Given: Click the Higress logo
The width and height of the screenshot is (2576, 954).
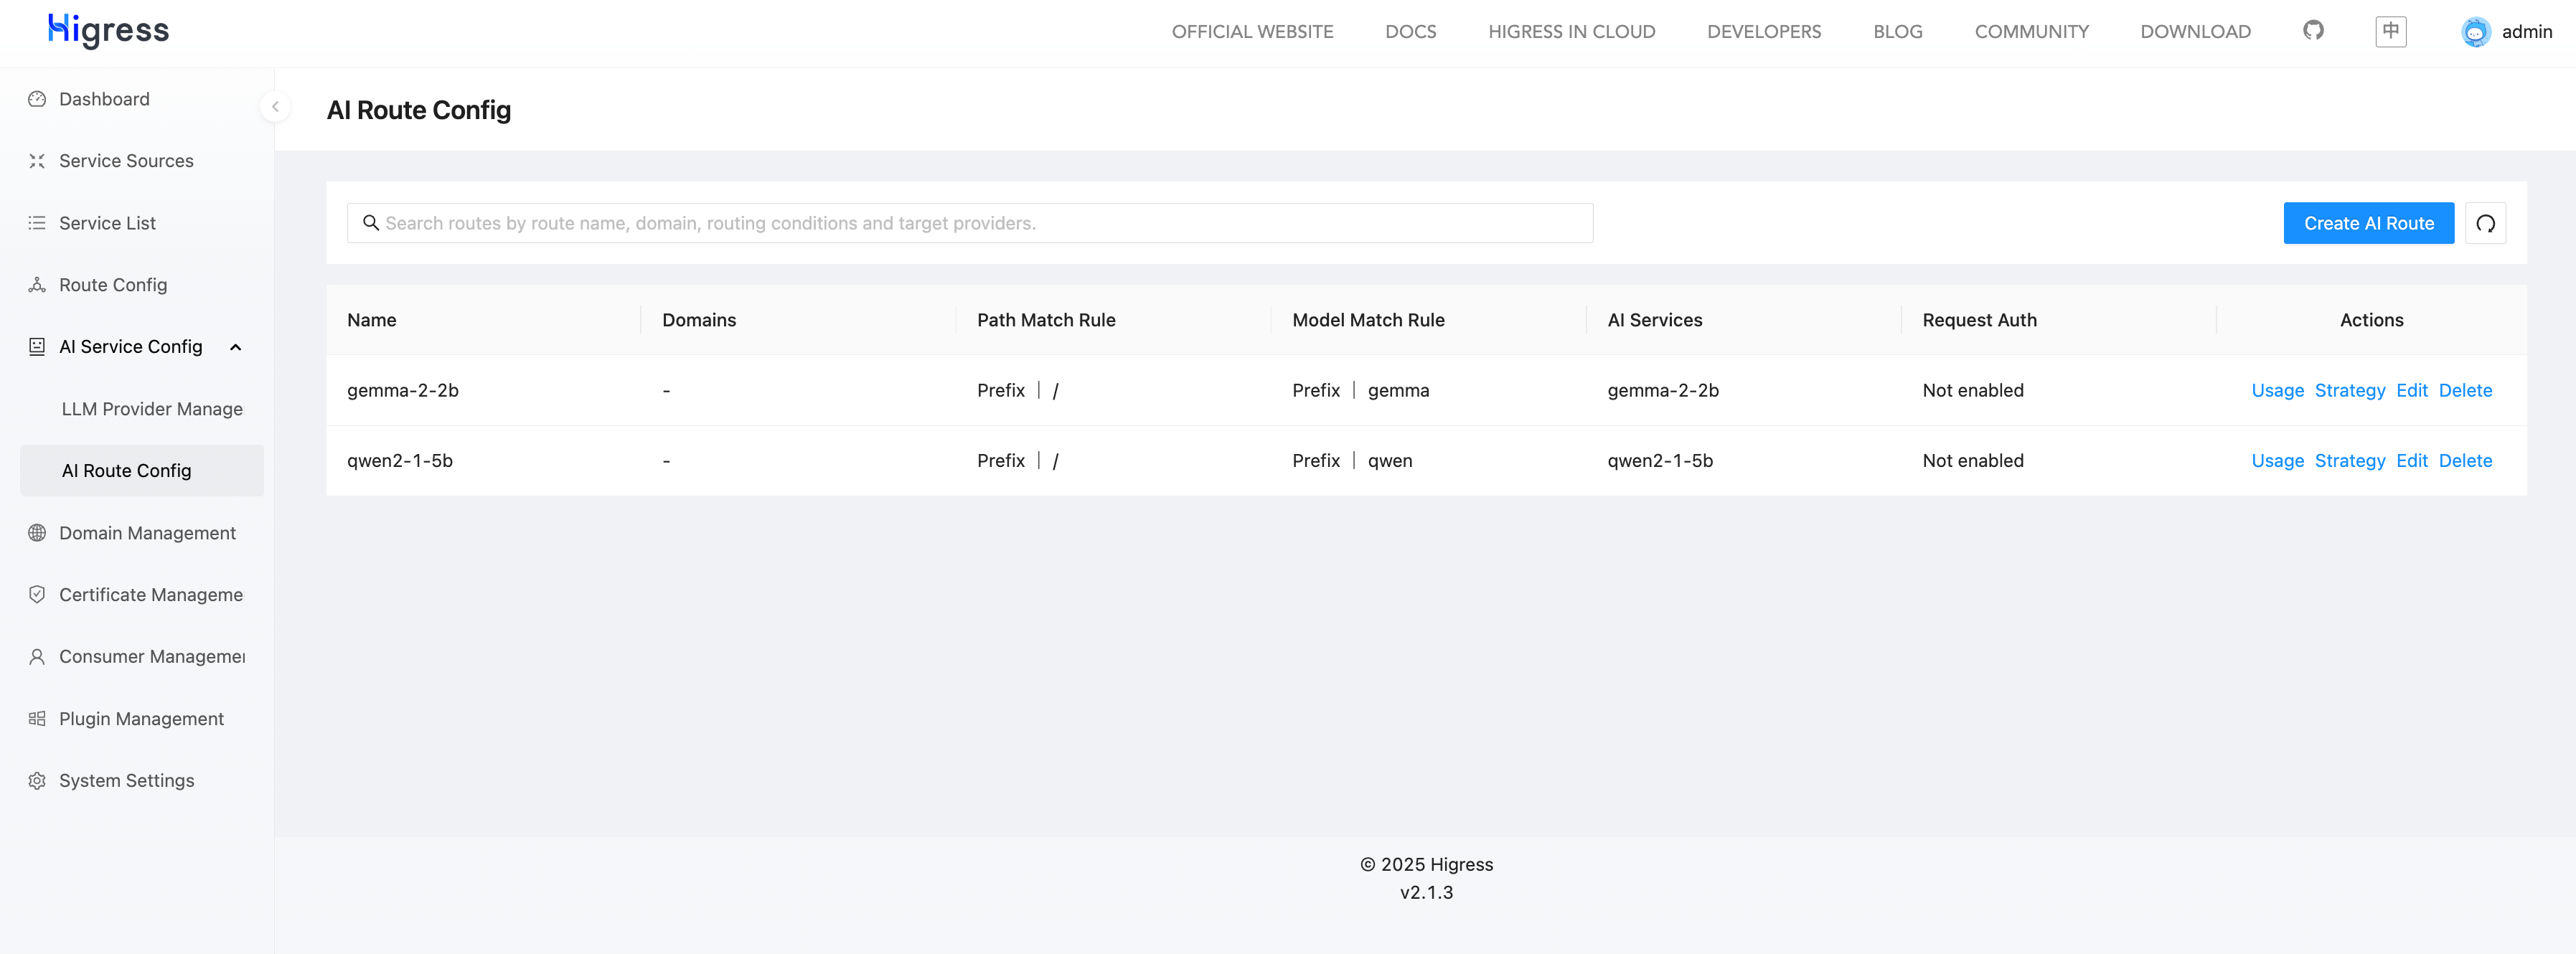Looking at the screenshot, I should pyautogui.click(x=109, y=30).
